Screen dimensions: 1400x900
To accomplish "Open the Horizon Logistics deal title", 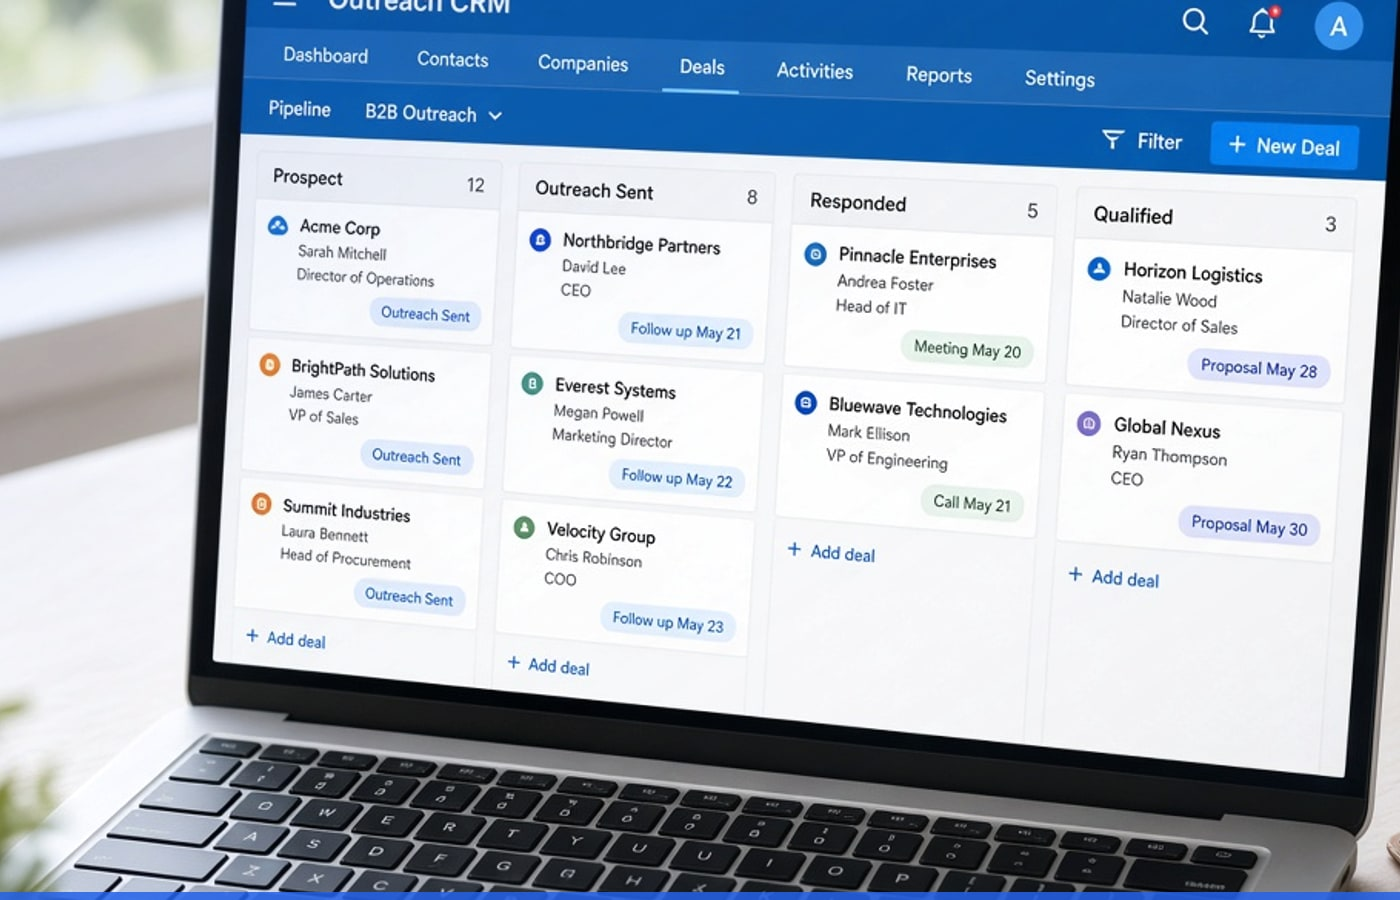I will 1193,272.
